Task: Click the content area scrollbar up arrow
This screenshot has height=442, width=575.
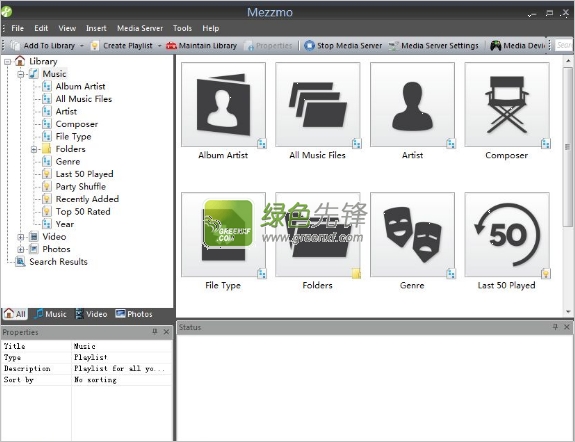Action: pyautogui.click(x=568, y=60)
